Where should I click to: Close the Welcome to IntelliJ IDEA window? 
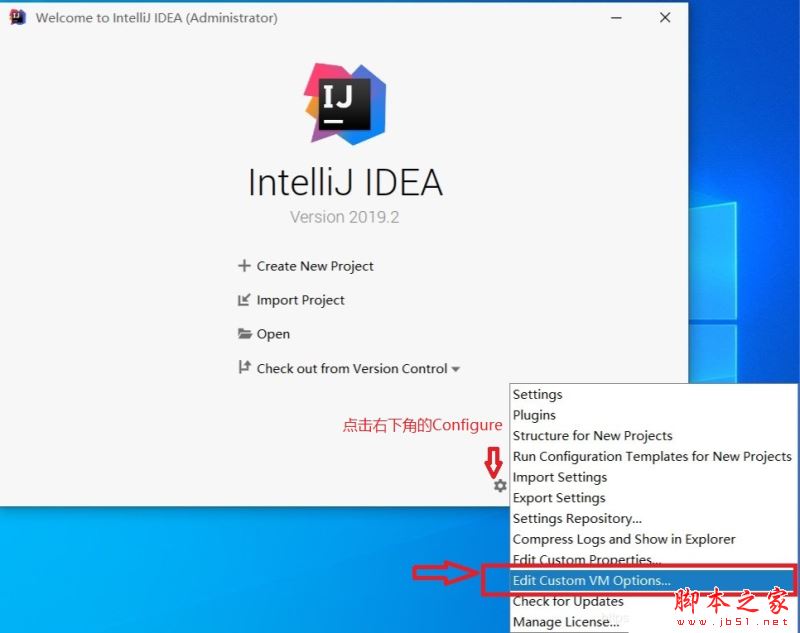pyautogui.click(x=665, y=18)
